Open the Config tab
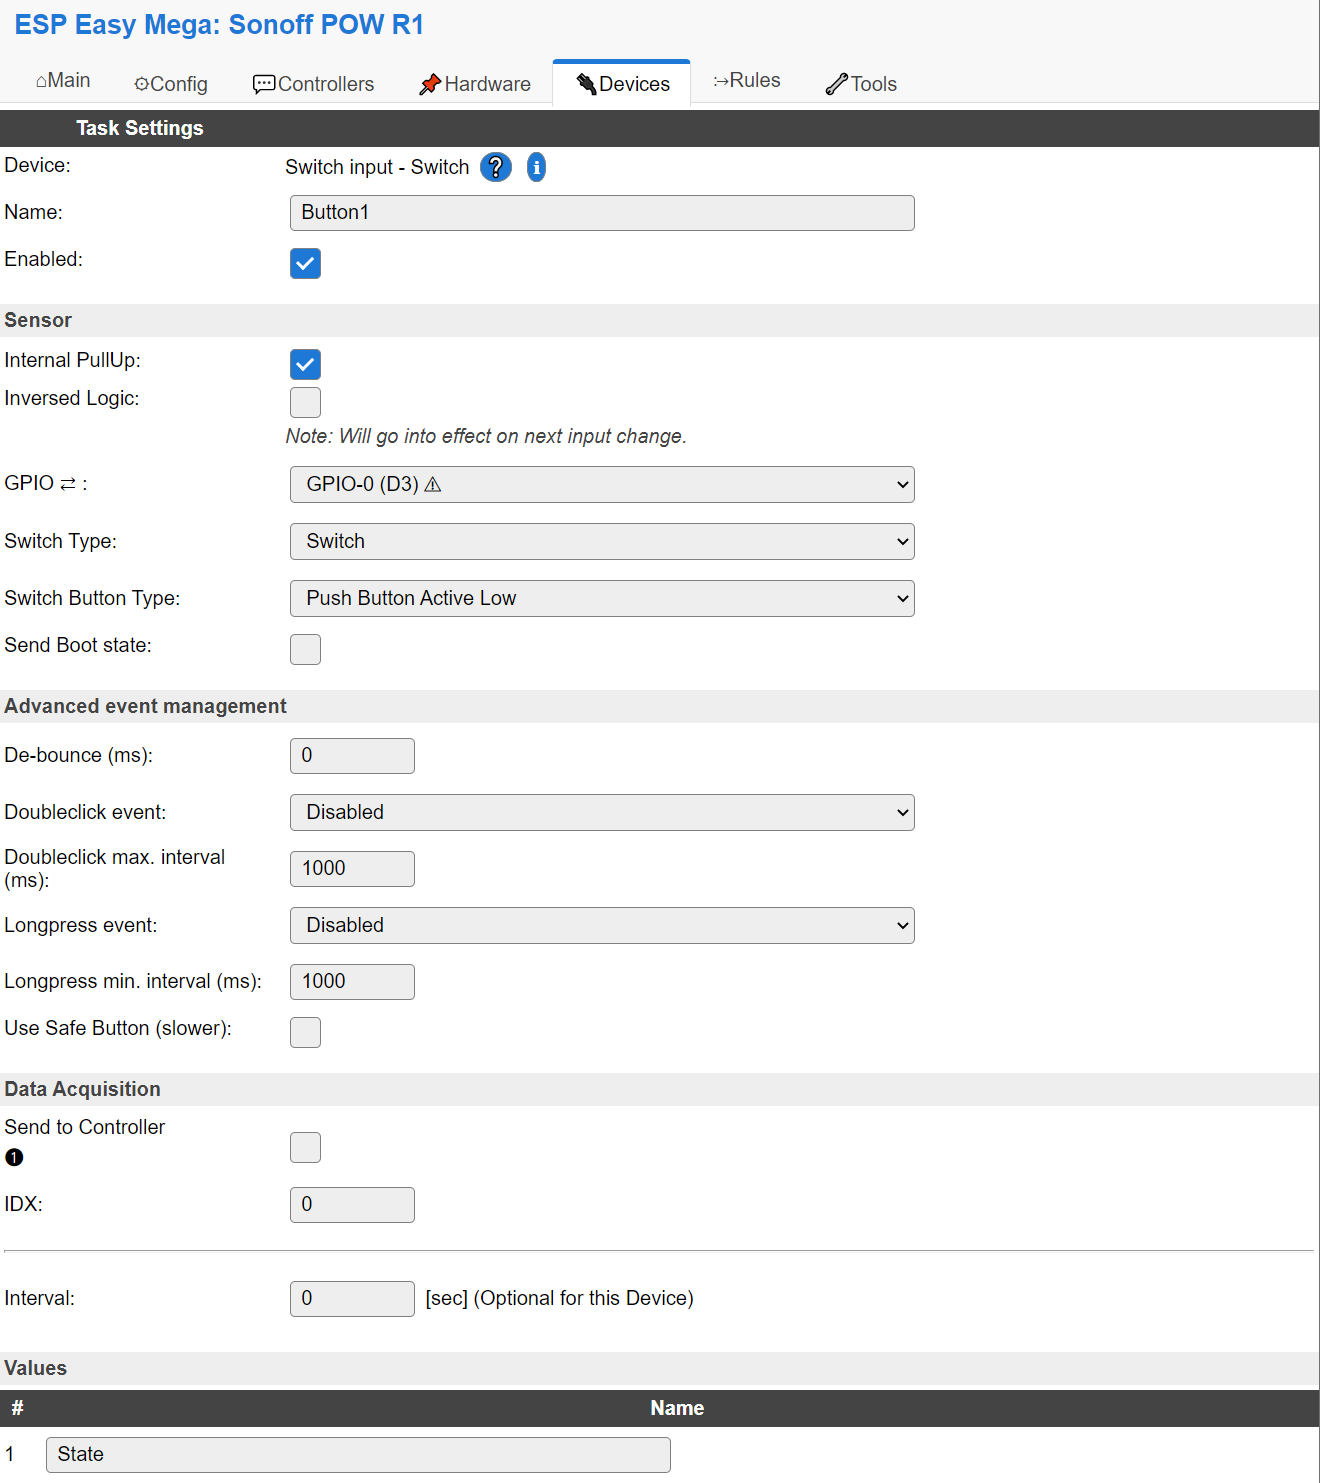1320x1483 pixels. click(x=171, y=84)
